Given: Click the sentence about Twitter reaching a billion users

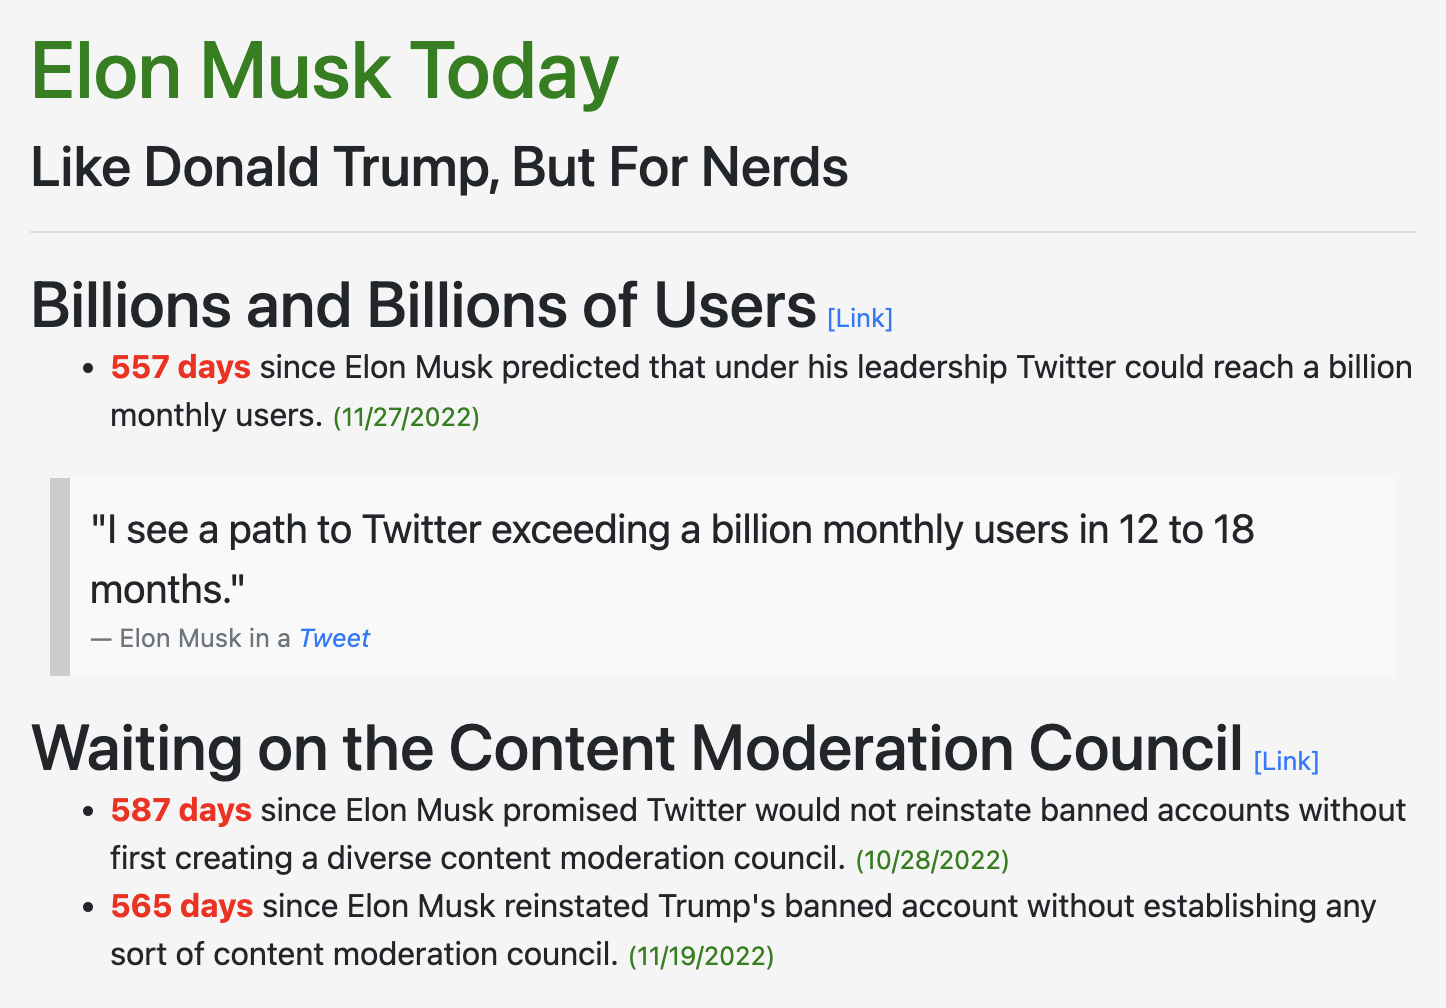Looking at the screenshot, I should point(761,391).
